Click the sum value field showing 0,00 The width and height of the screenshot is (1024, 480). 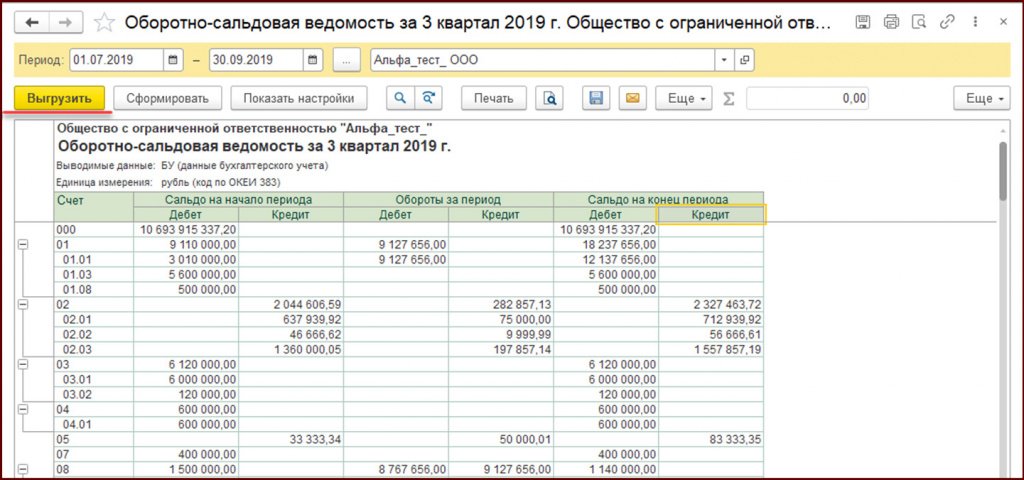[807, 98]
